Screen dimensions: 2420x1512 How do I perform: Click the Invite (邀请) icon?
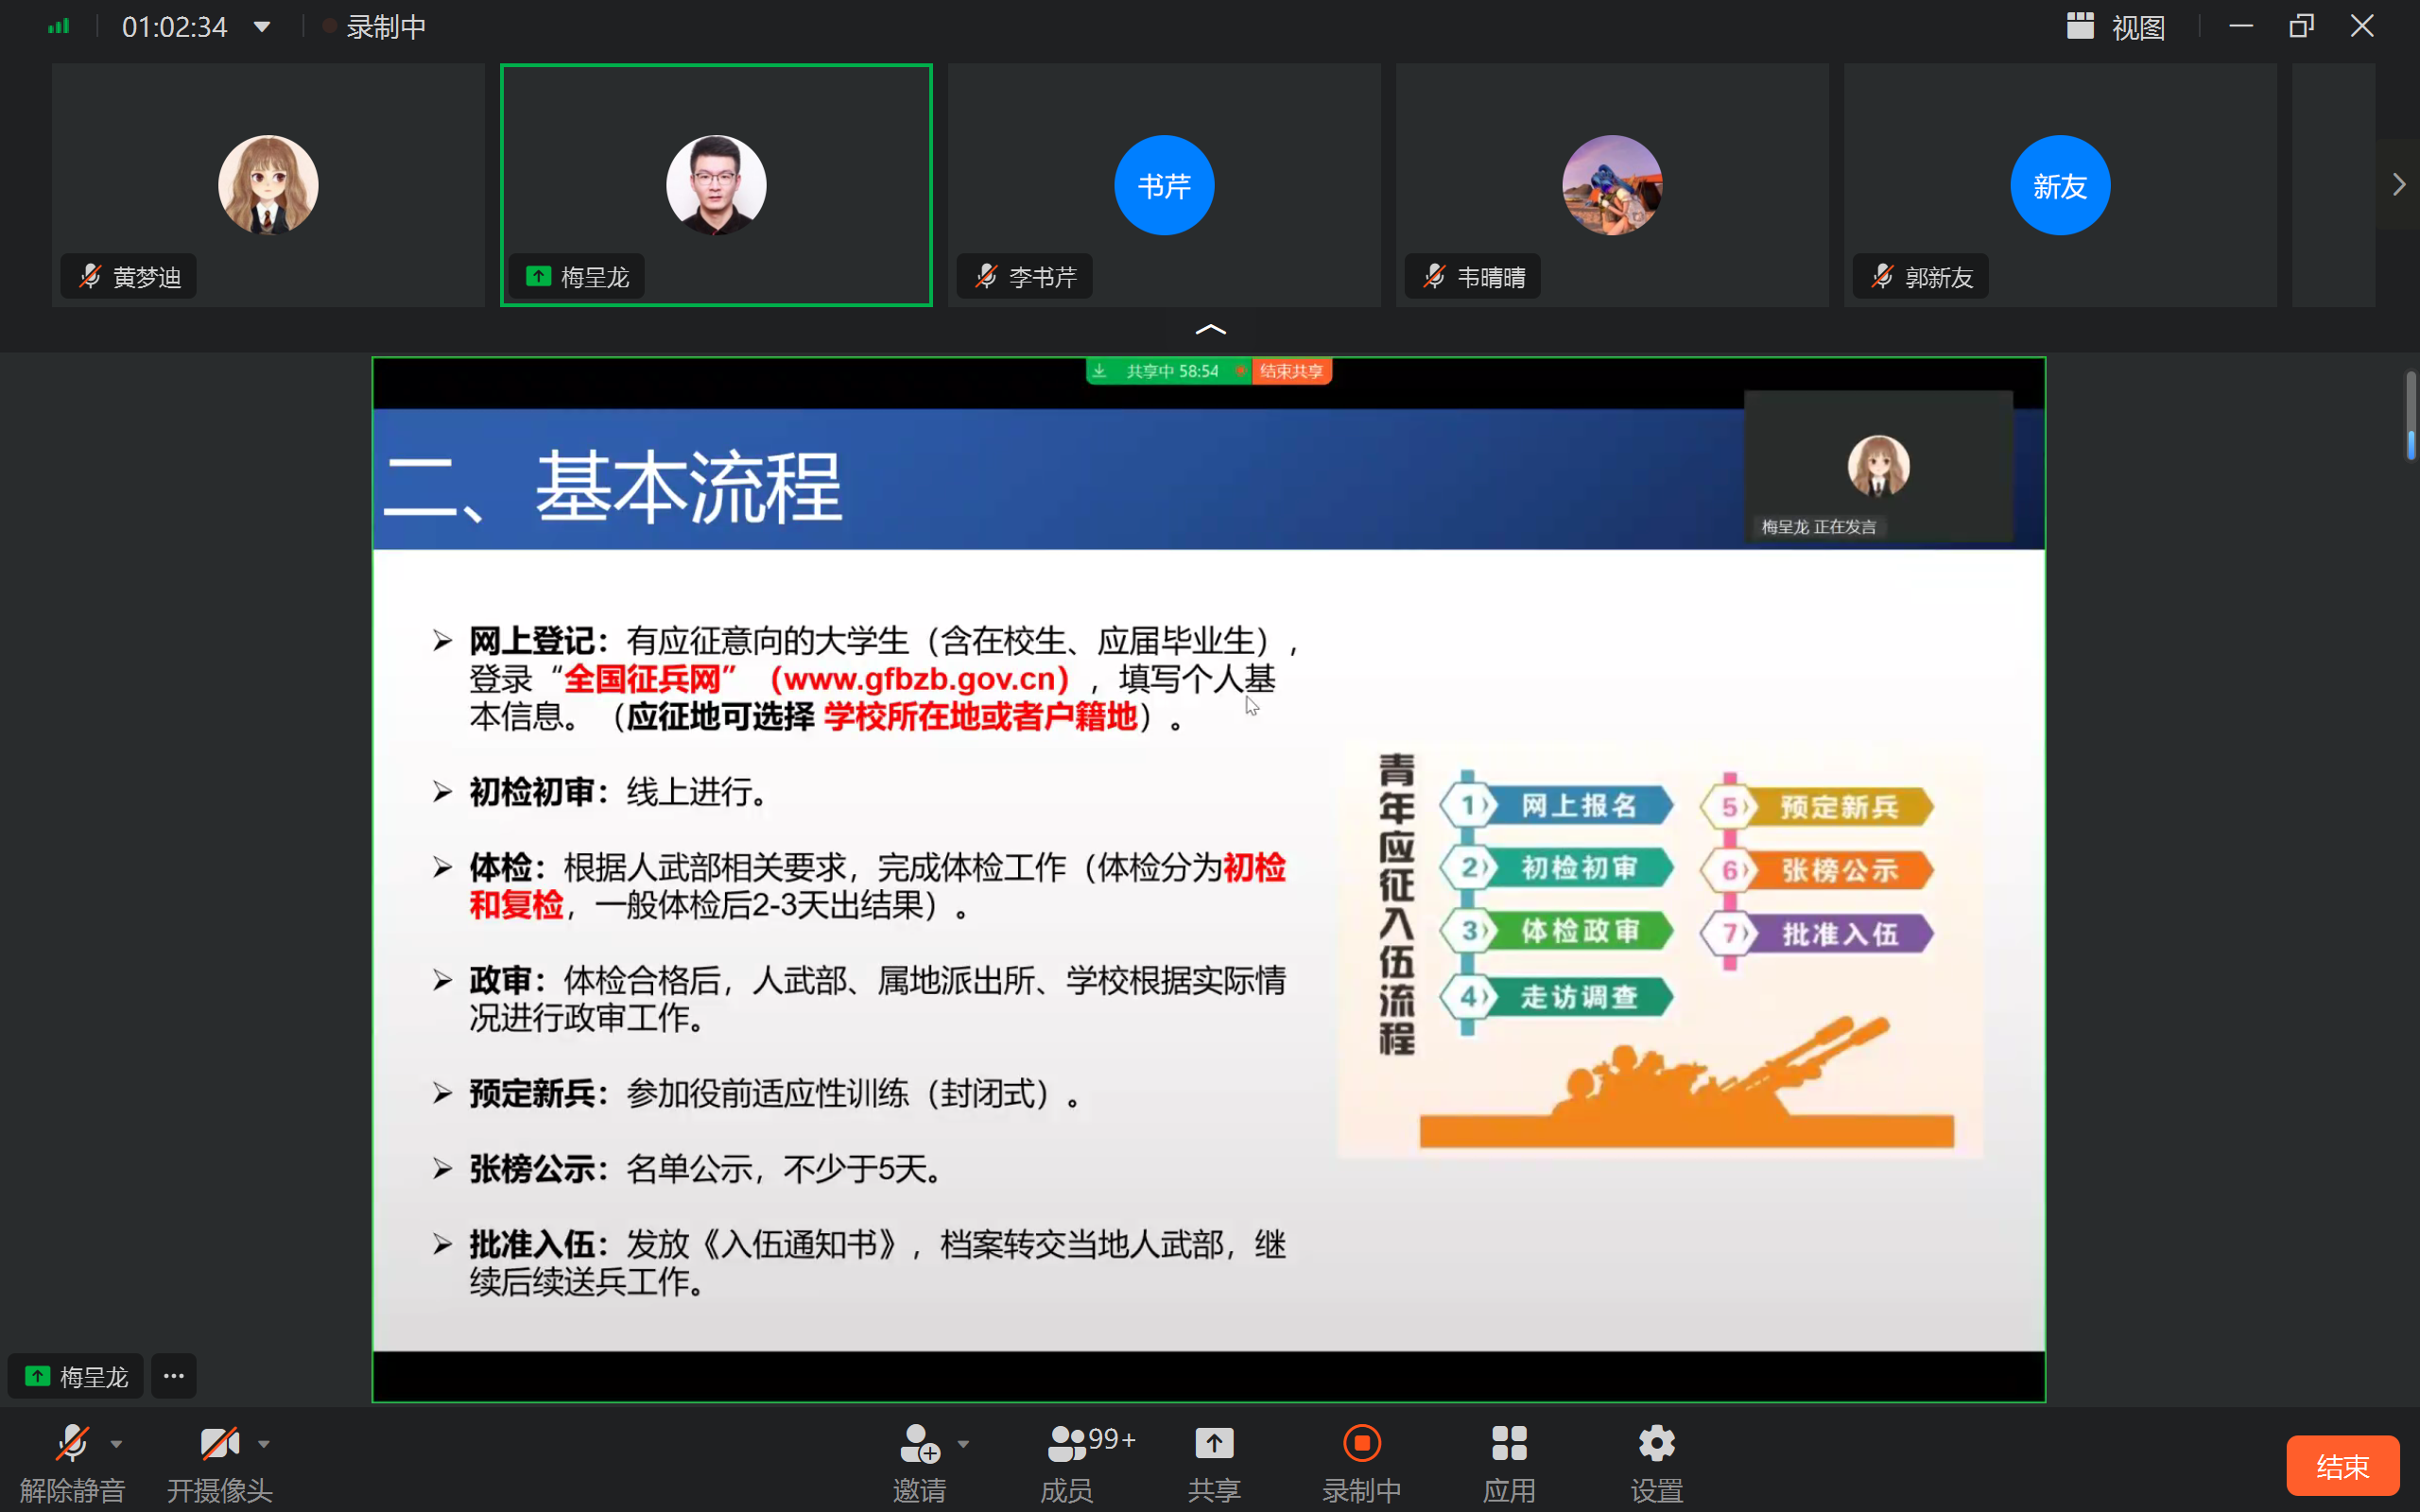(x=919, y=1444)
